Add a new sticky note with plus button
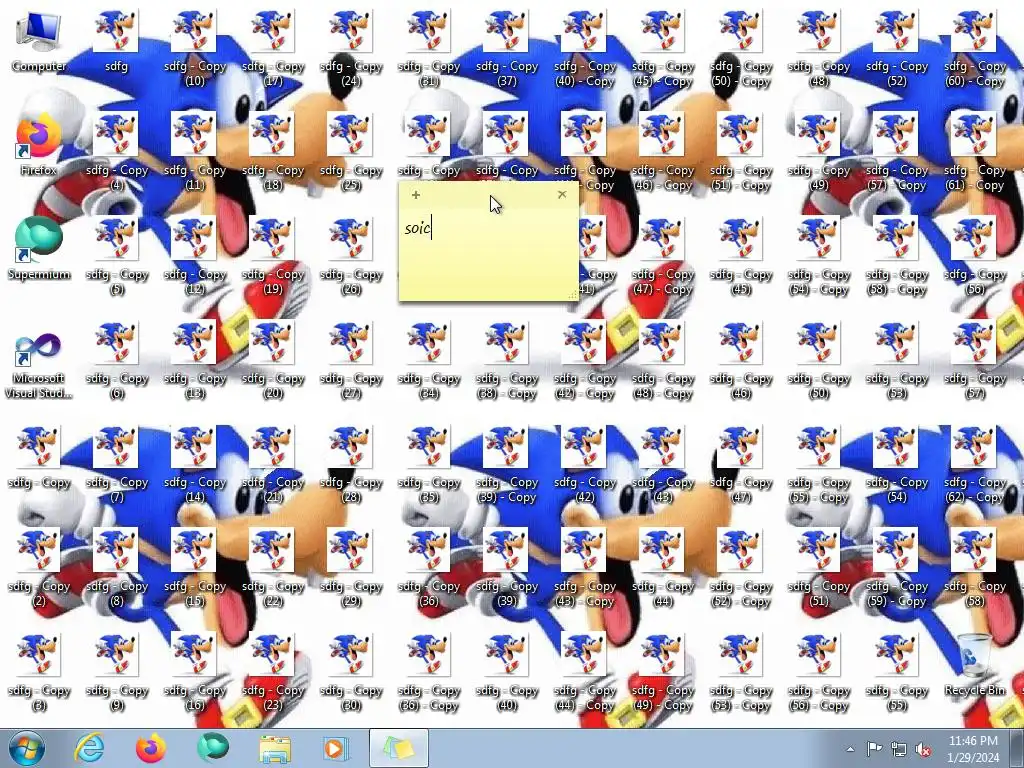Image resolution: width=1024 pixels, height=768 pixels. tap(415, 195)
